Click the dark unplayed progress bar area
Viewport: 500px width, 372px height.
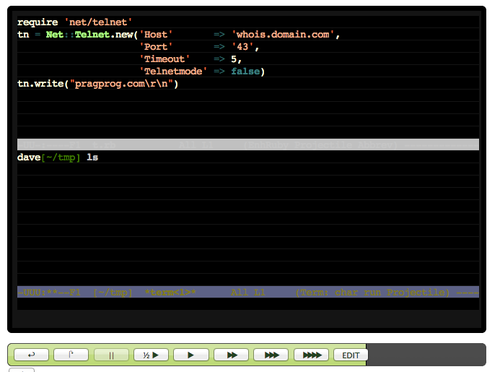(x=426, y=355)
